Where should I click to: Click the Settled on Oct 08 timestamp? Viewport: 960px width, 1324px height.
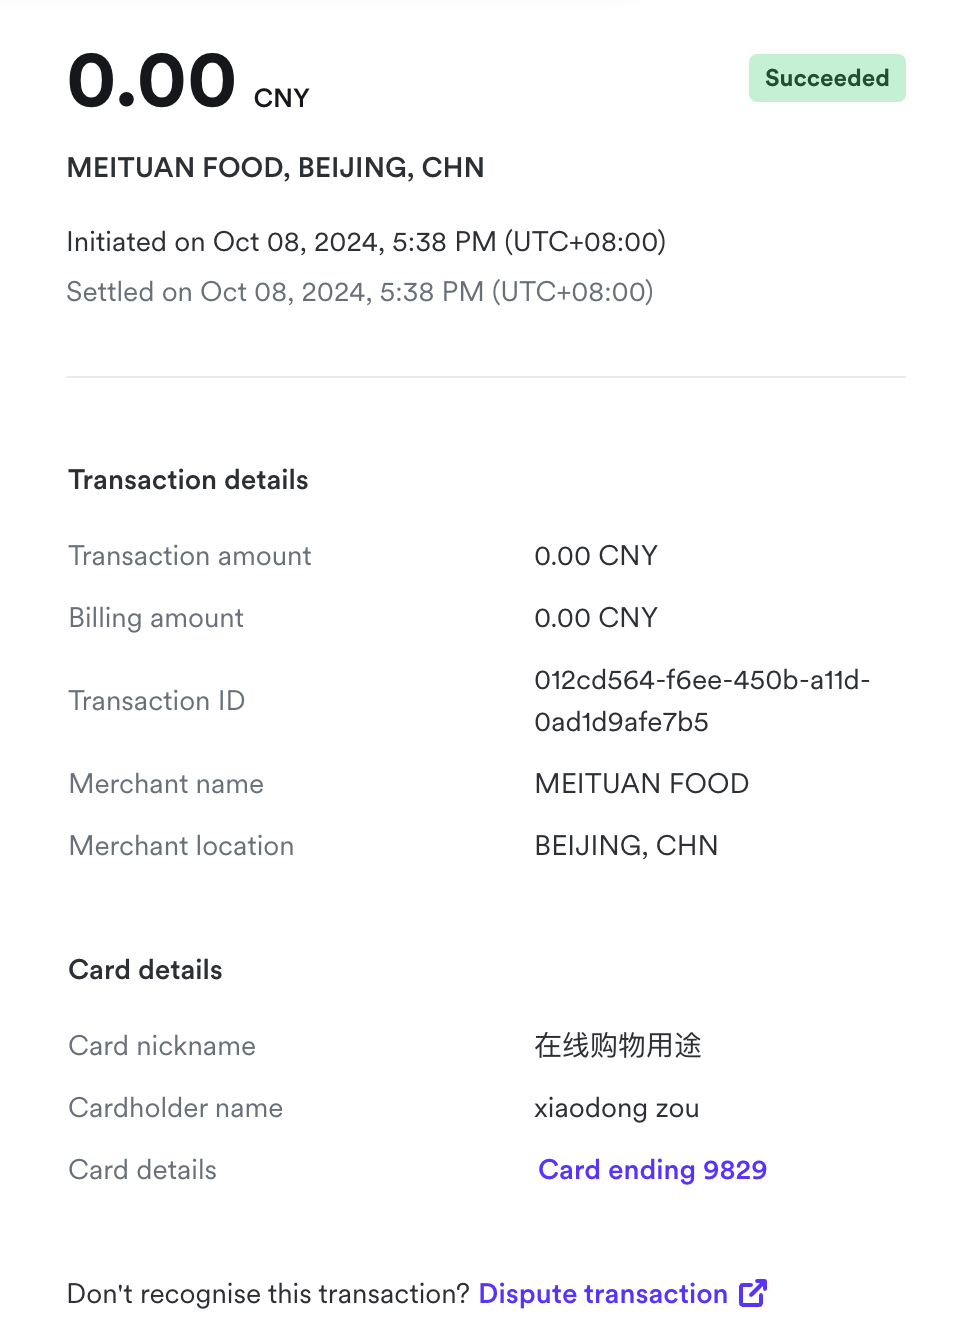[x=360, y=292]
